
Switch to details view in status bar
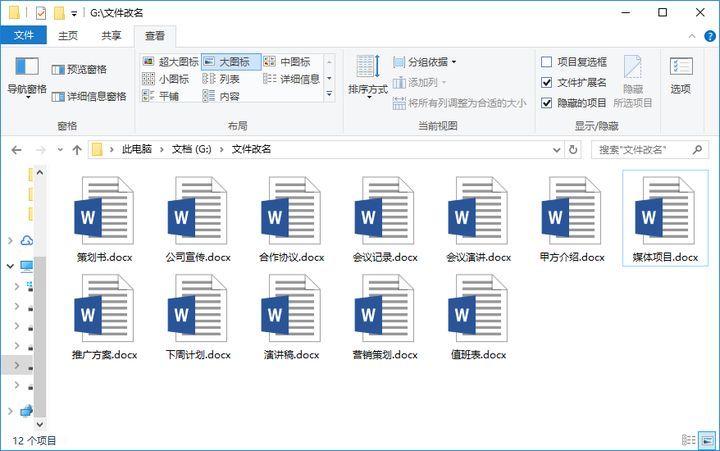coord(688,440)
